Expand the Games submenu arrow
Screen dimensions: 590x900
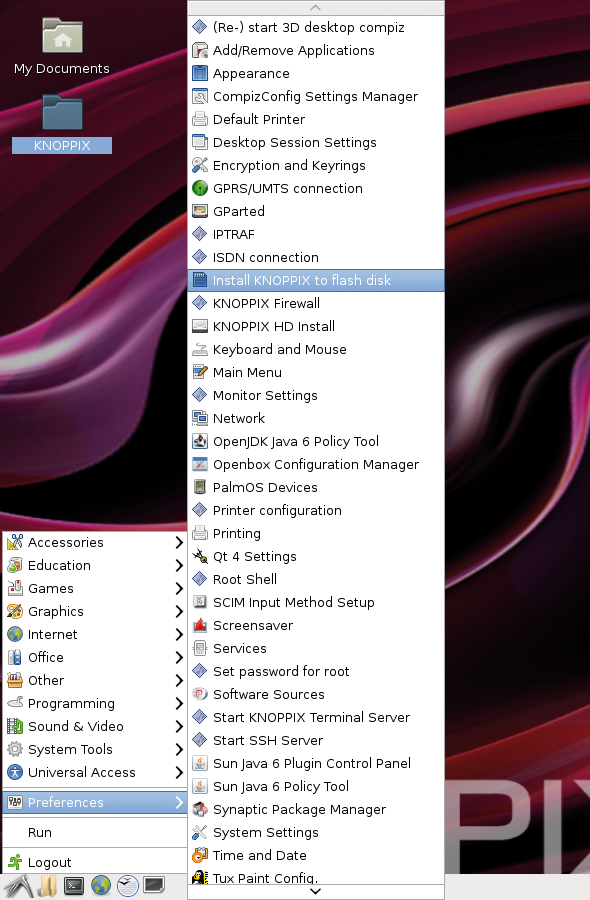178,588
